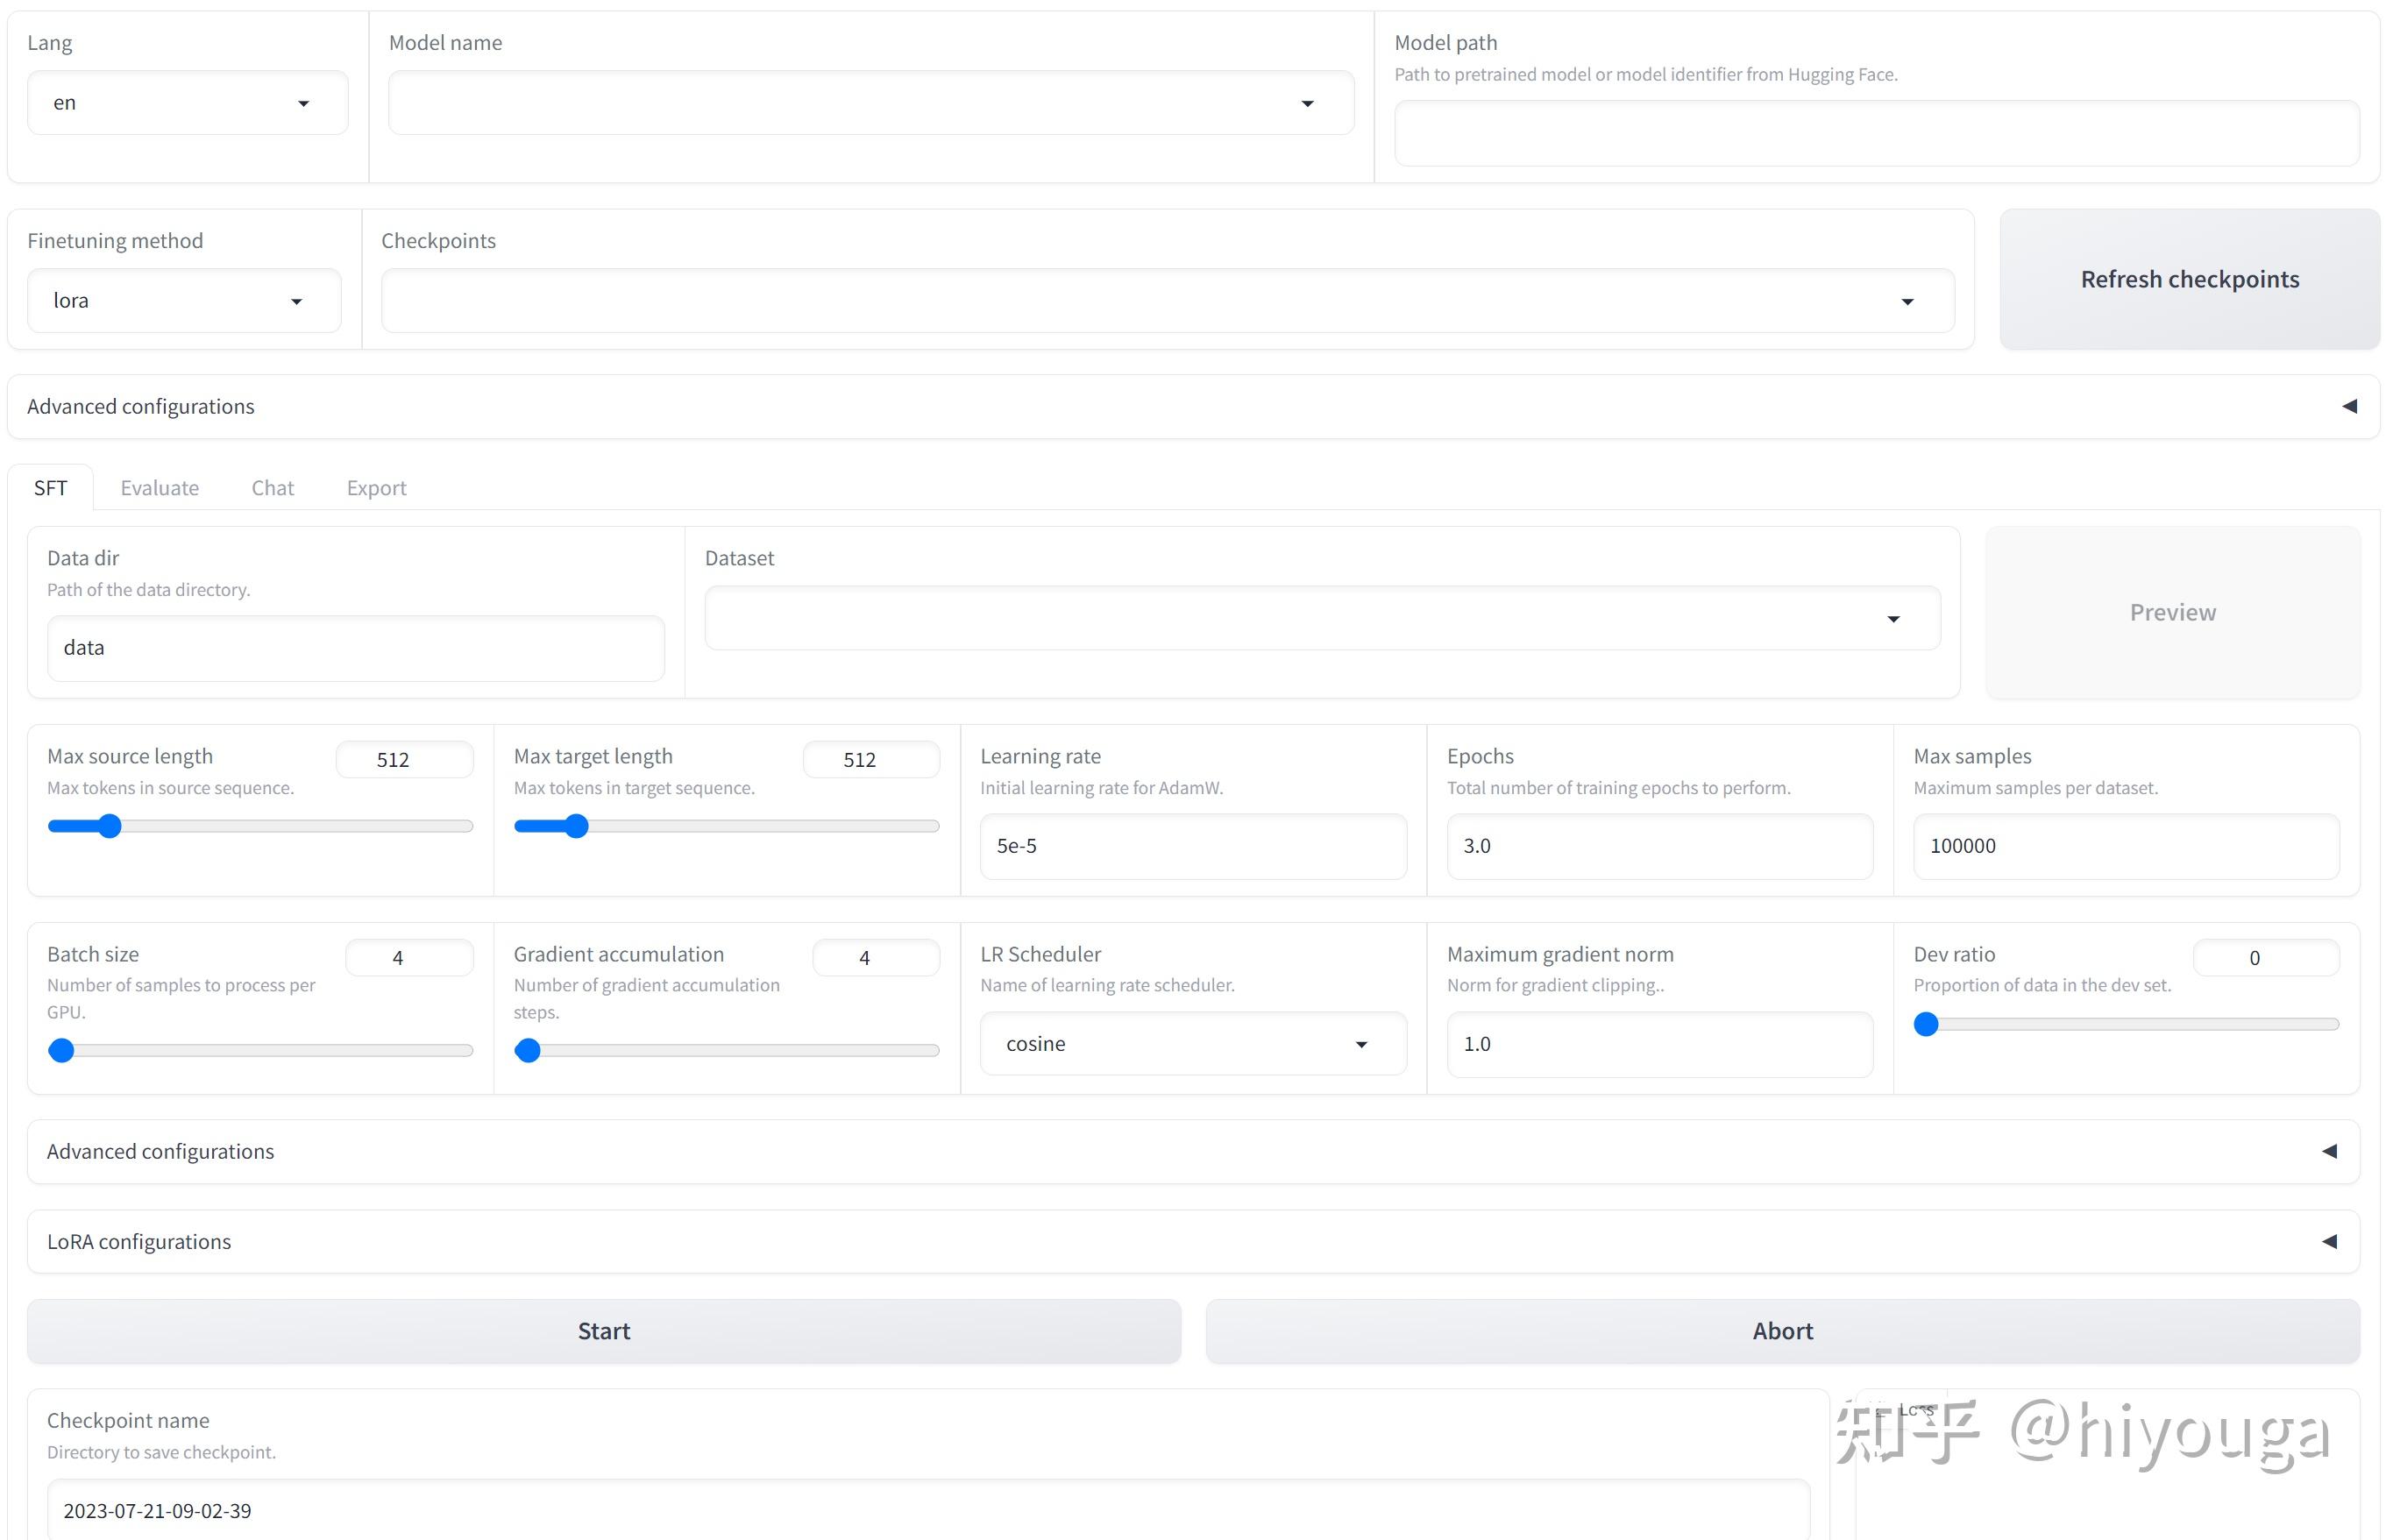
Task: Click the Refresh checkpoints button
Action: [2188, 279]
